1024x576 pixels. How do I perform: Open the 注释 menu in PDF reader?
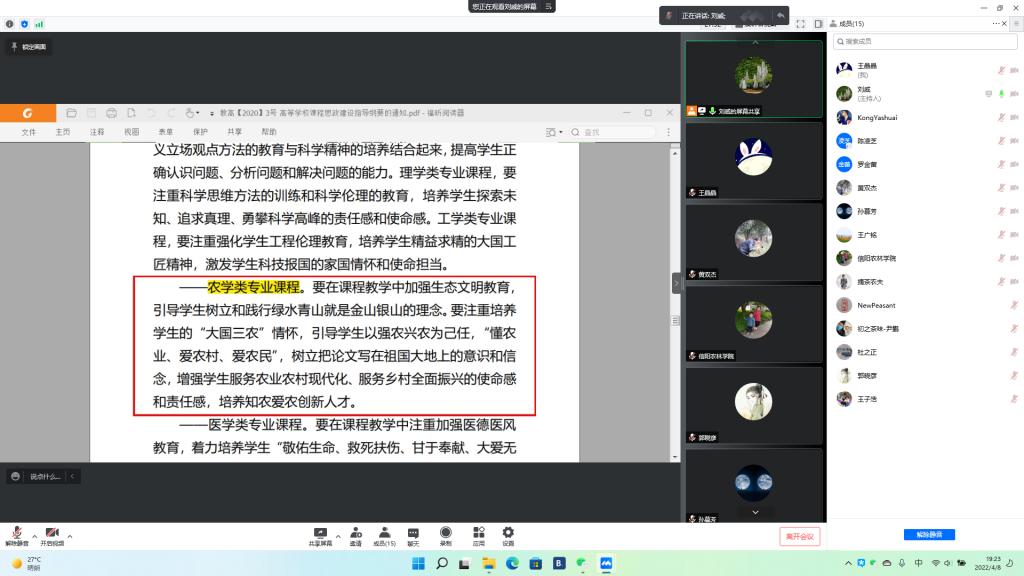point(97,132)
